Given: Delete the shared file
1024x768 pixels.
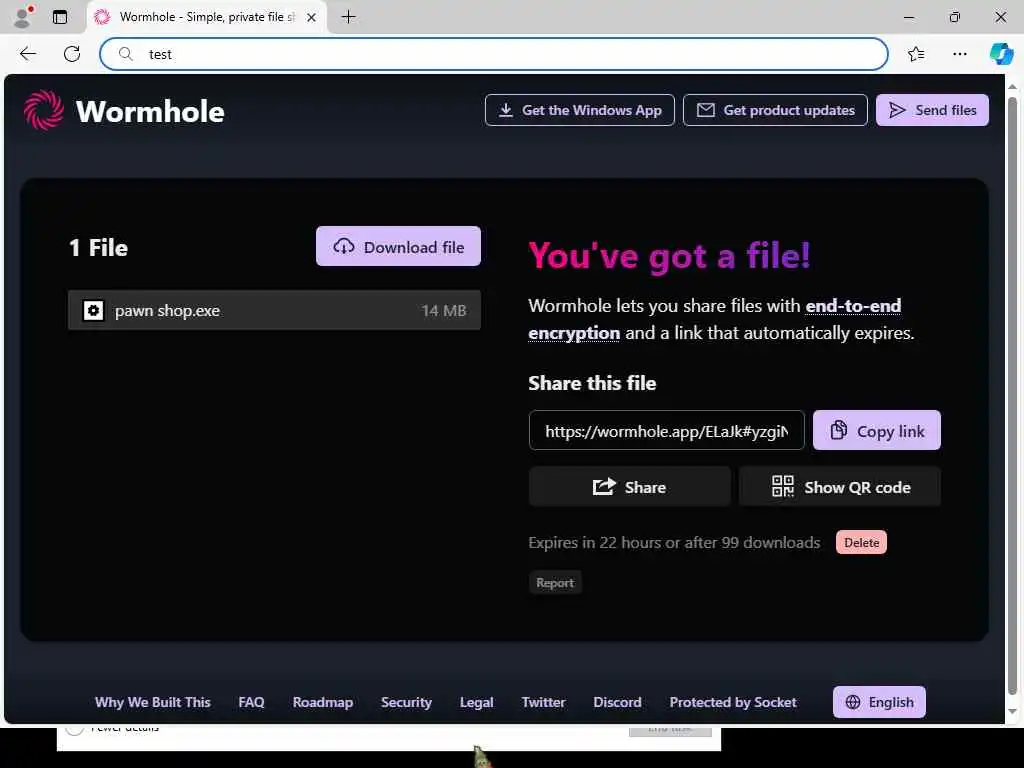Looking at the screenshot, I should pyautogui.click(x=861, y=543).
